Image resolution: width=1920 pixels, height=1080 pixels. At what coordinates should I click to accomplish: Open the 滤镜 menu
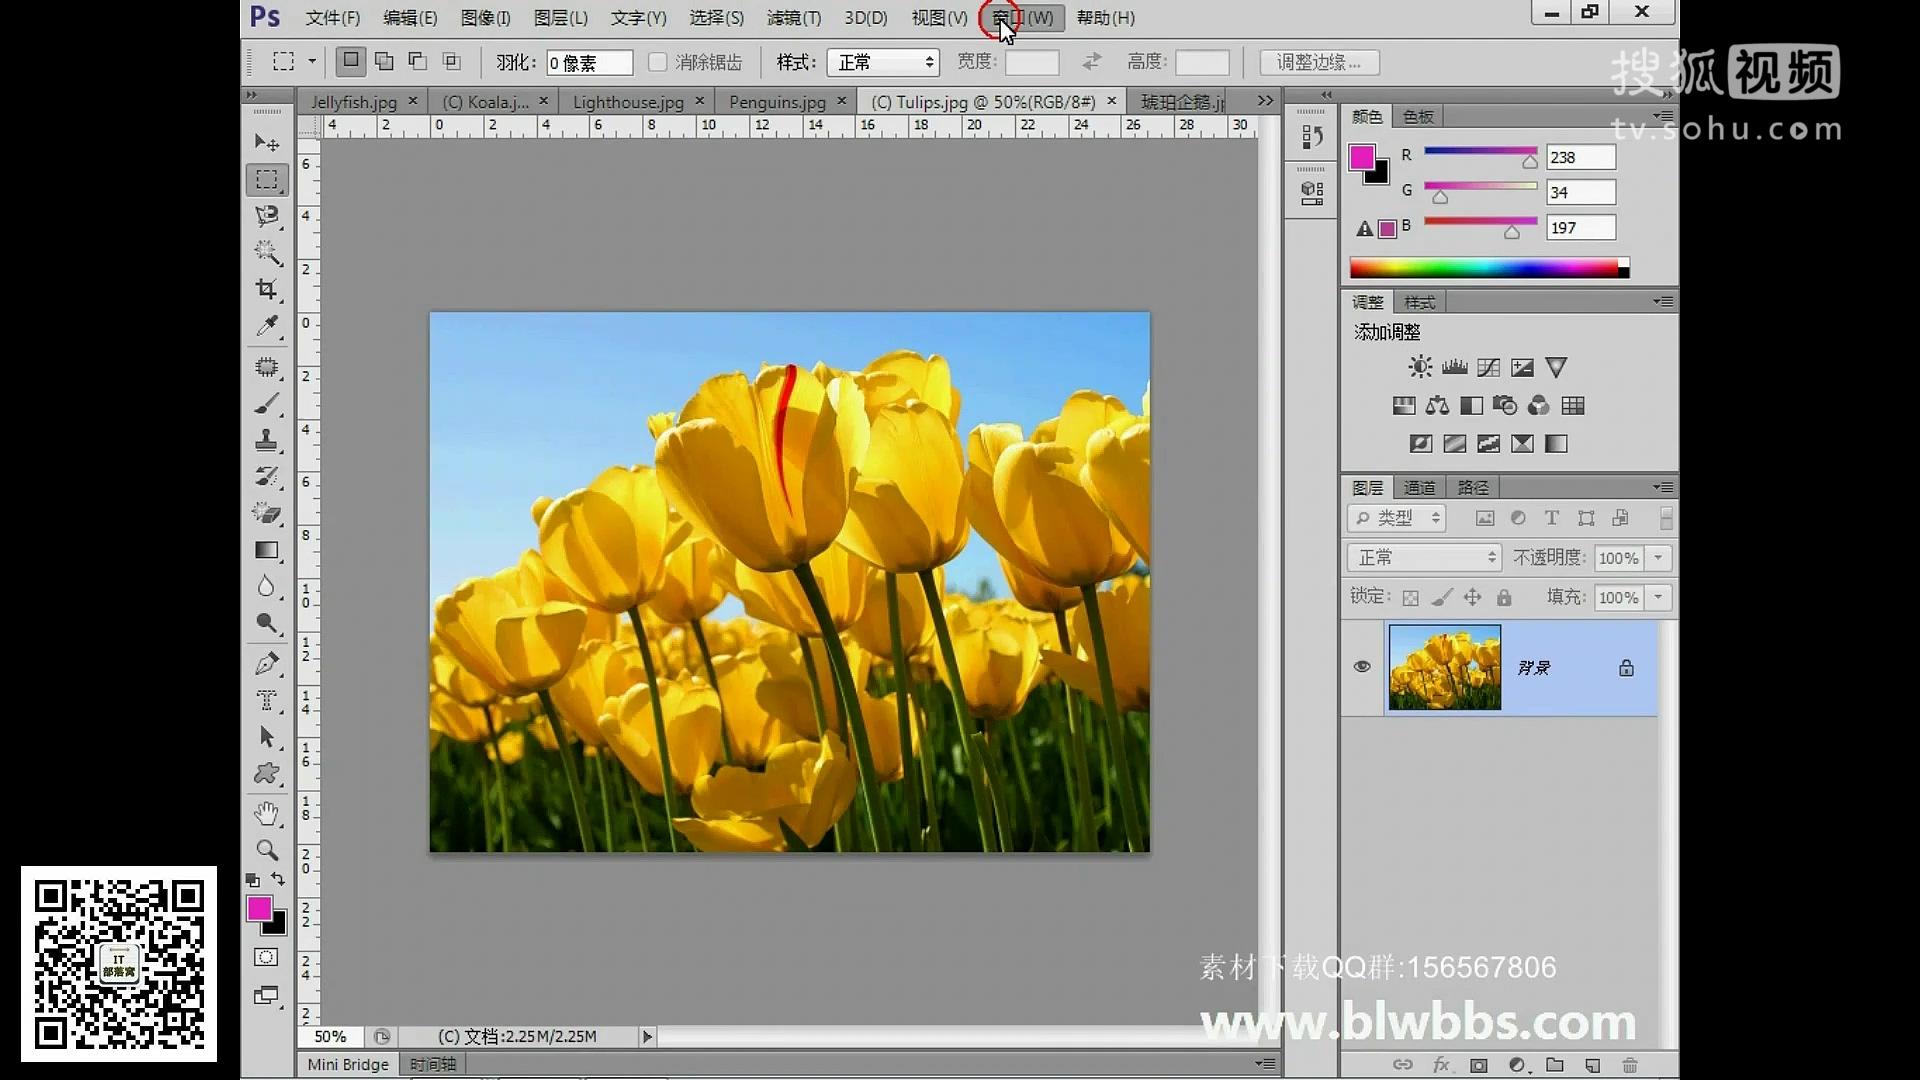[792, 18]
